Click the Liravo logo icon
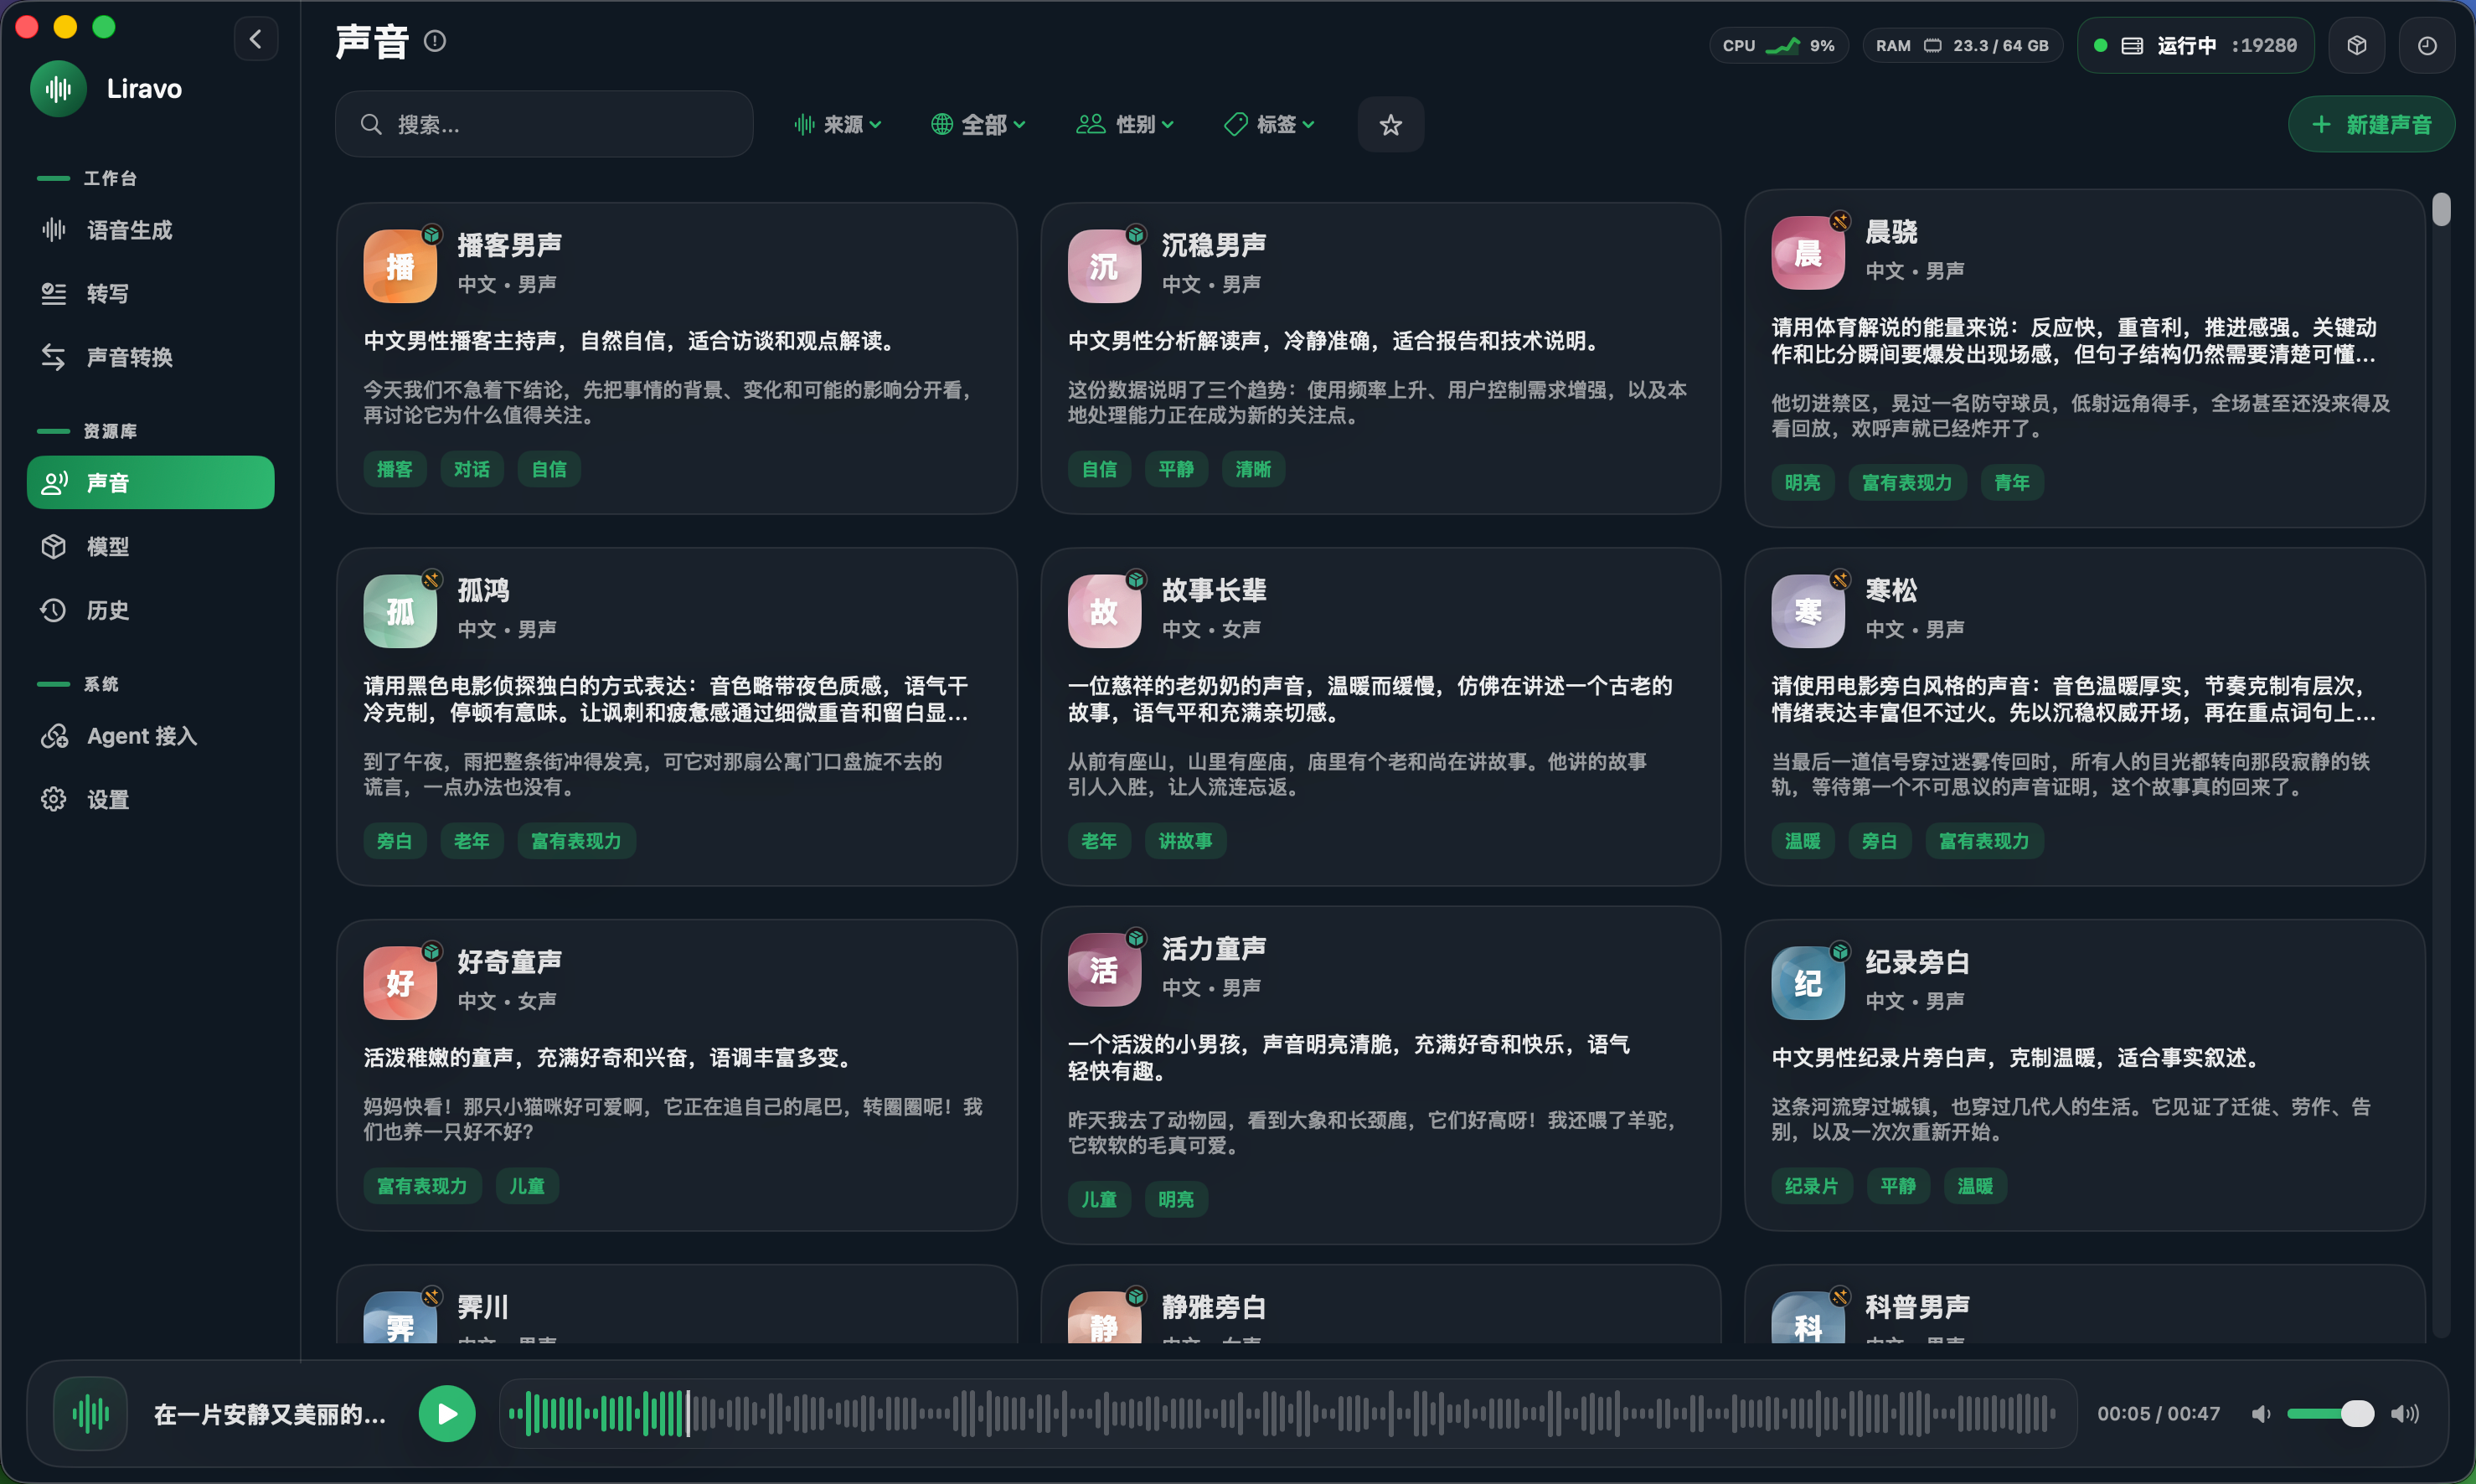This screenshot has width=2476, height=1484. click(x=58, y=89)
